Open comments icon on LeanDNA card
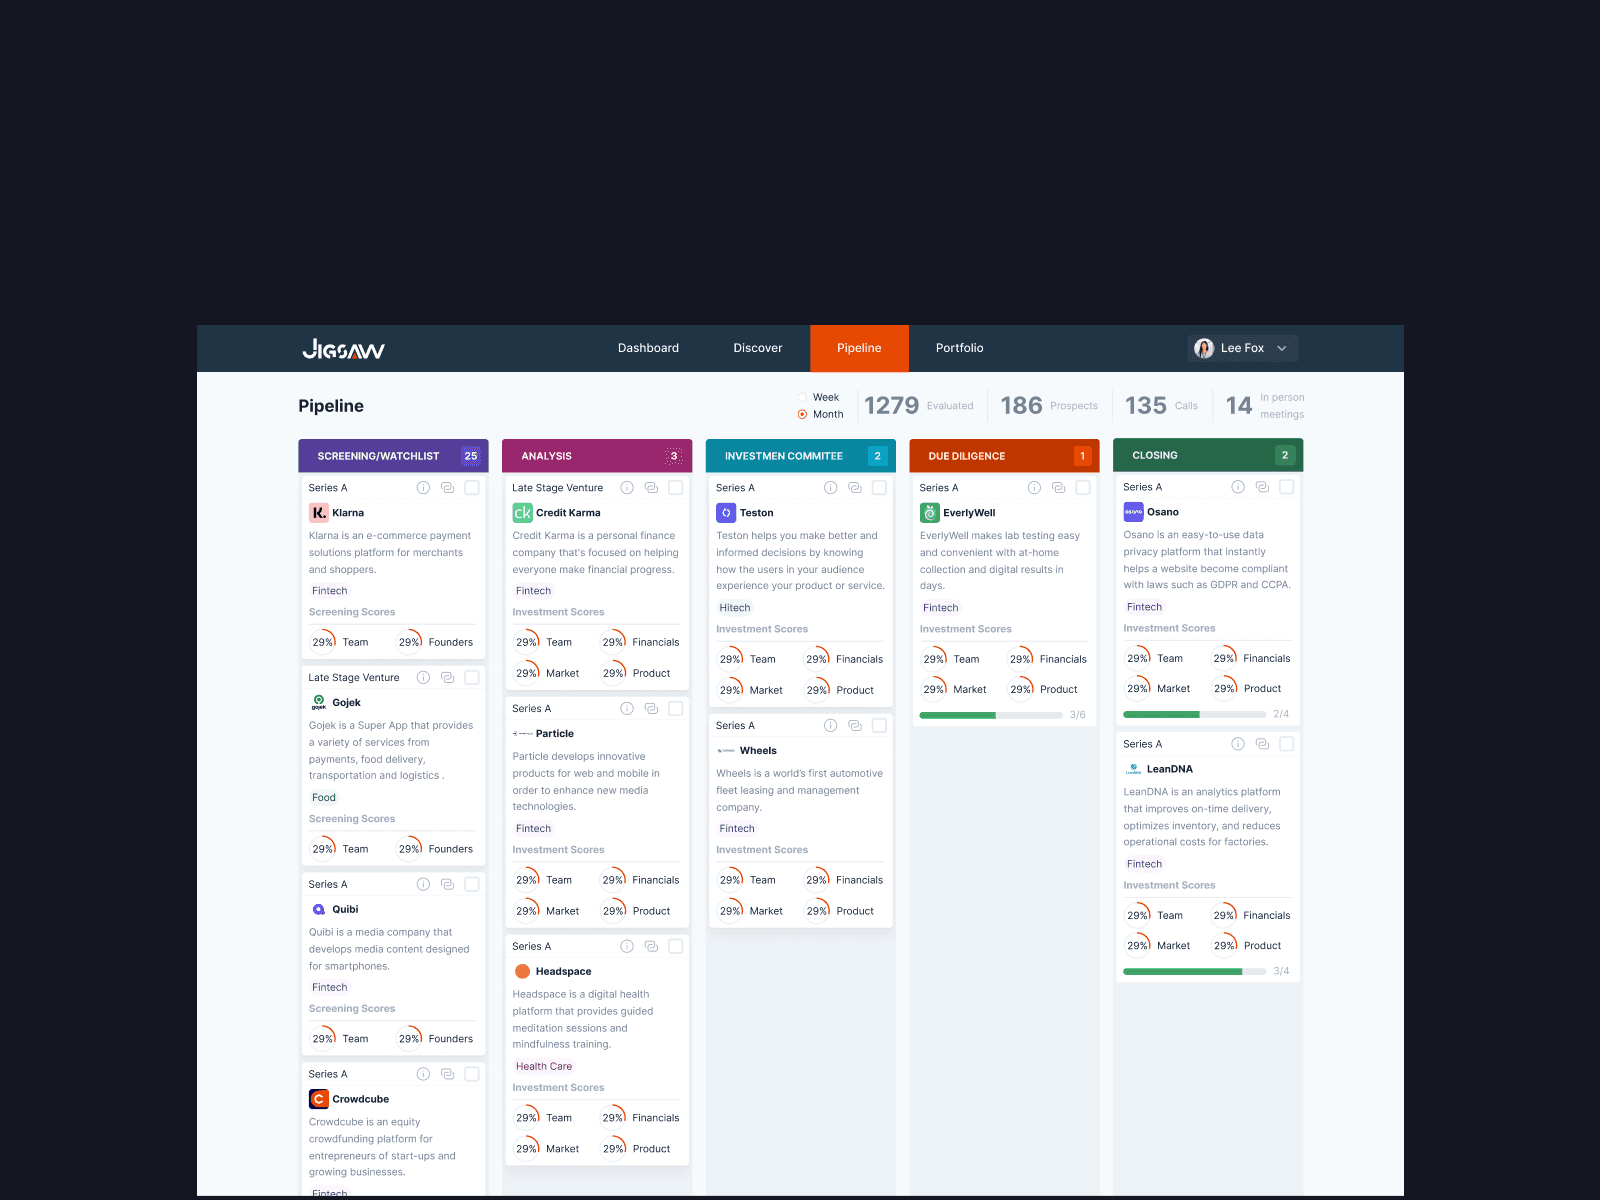This screenshot has height=1200, width=1600. tap(1262, 744)
